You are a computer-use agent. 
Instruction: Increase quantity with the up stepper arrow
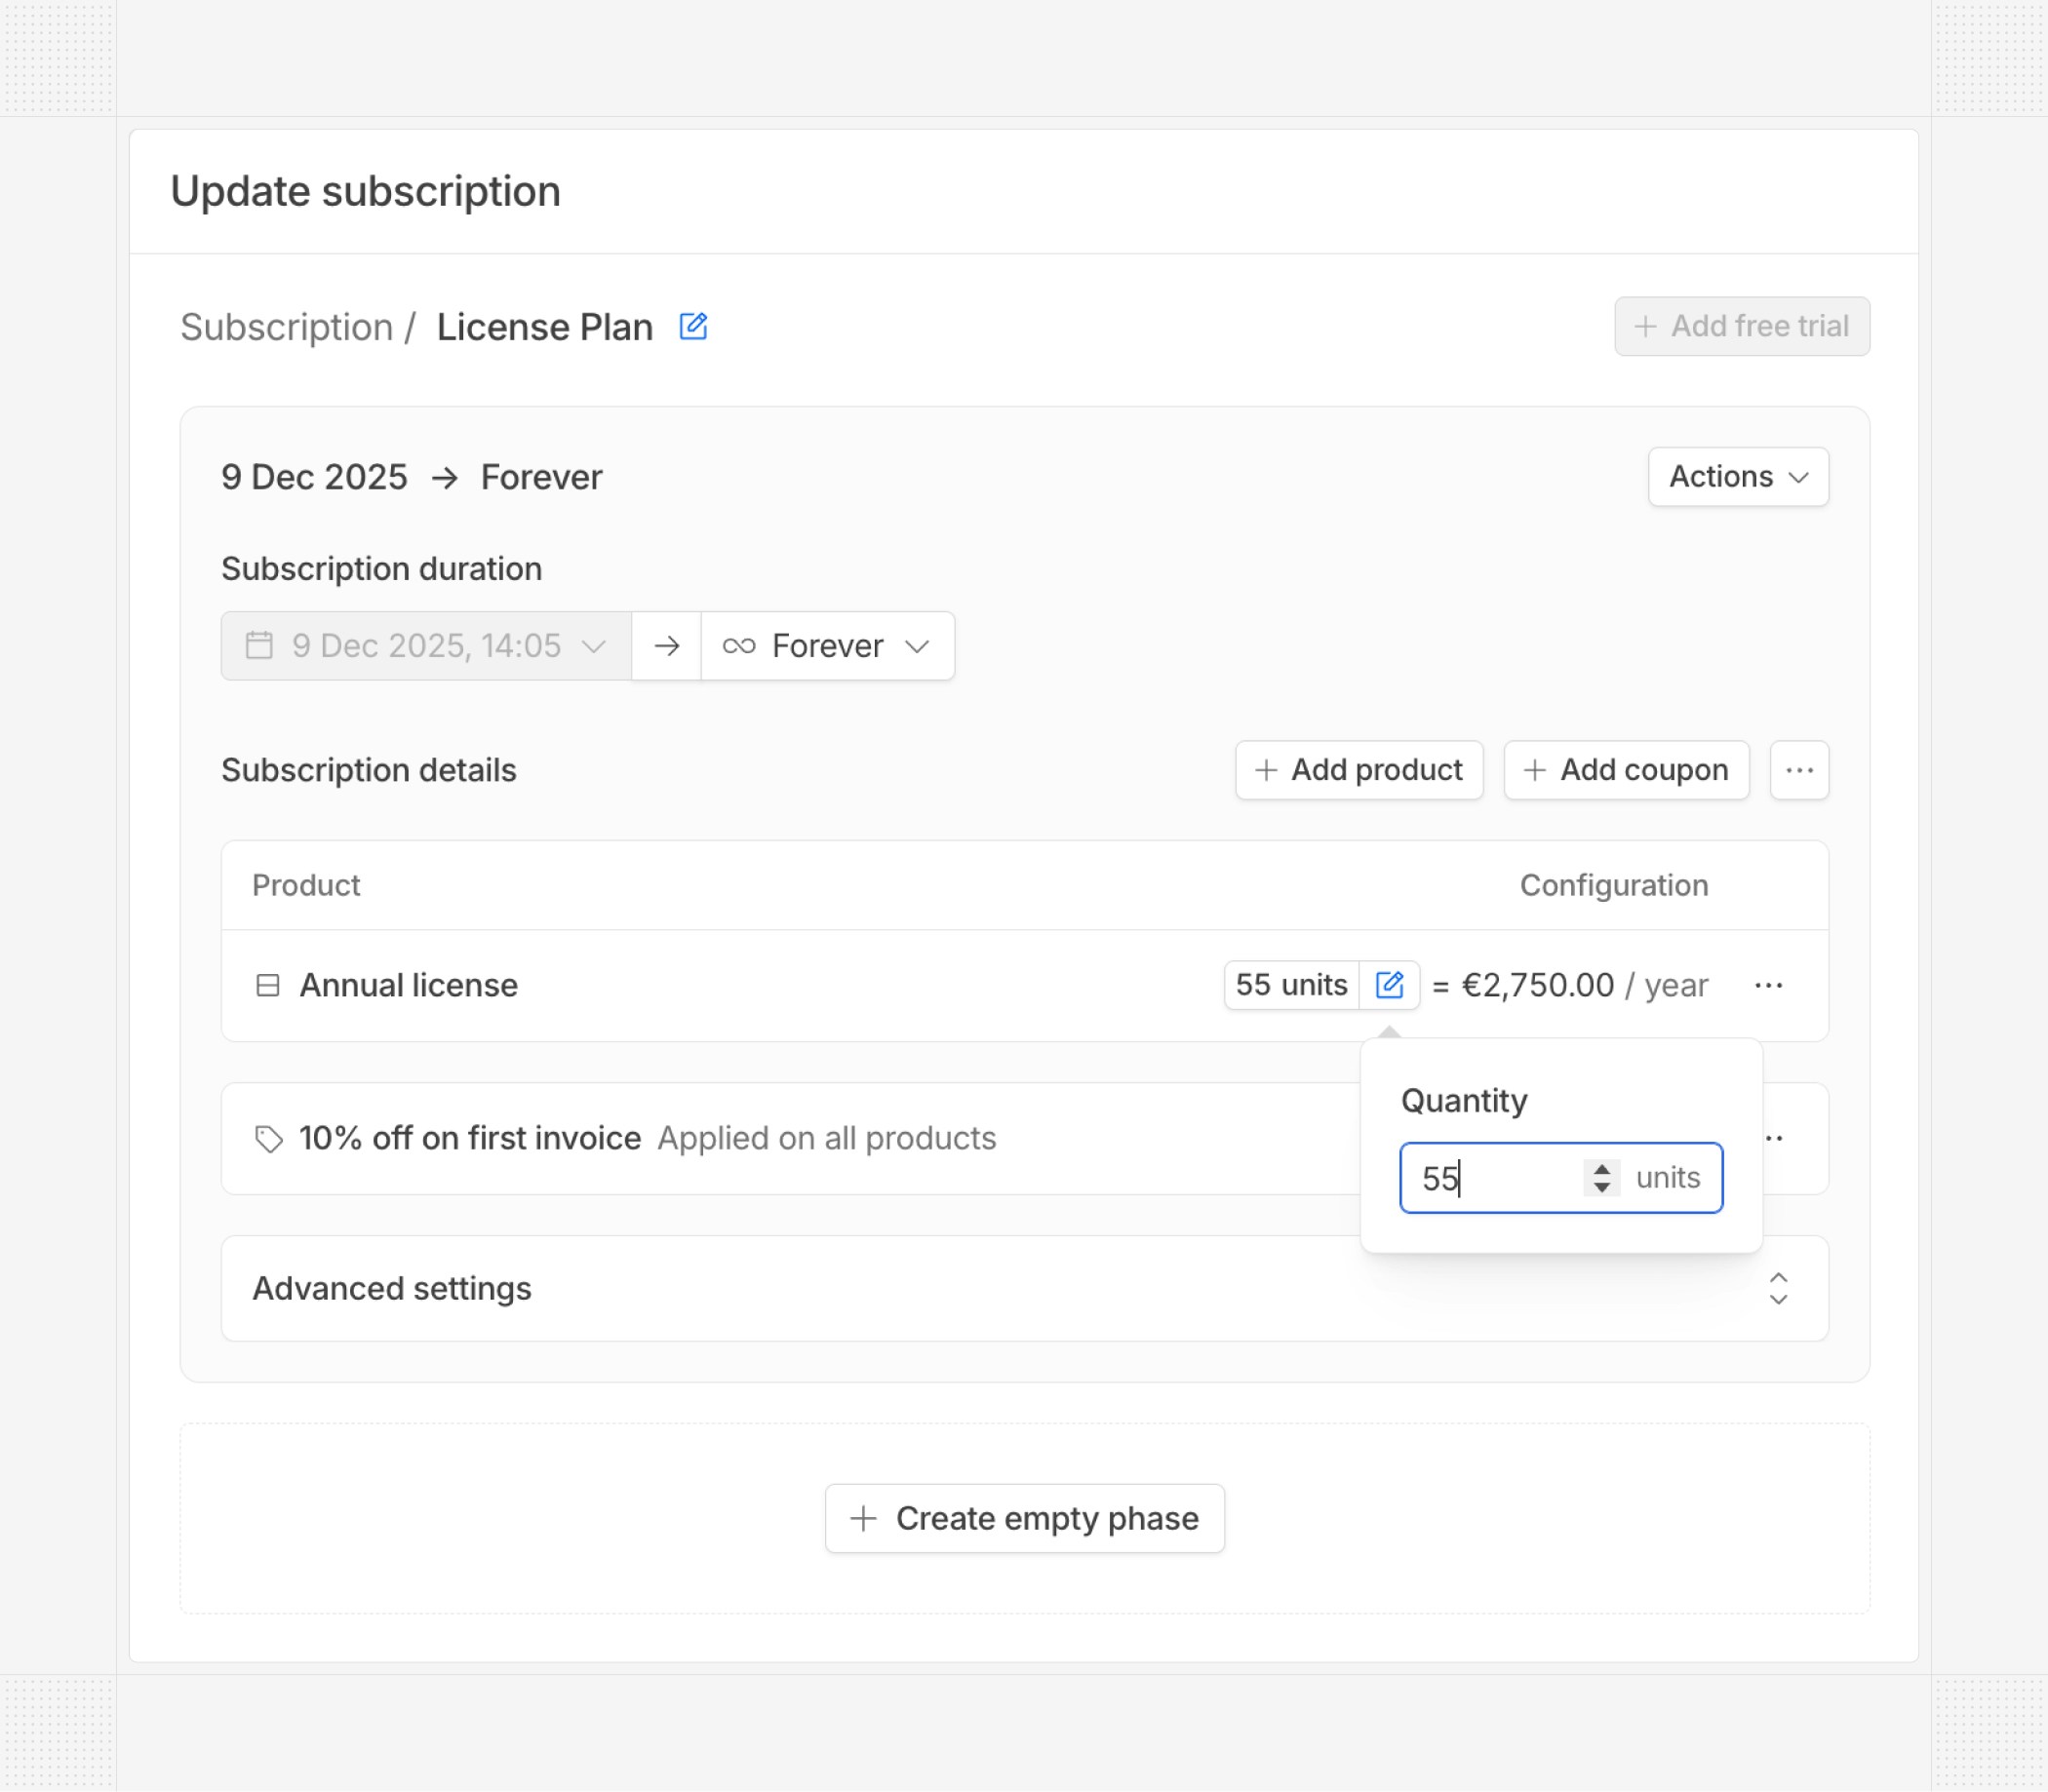(x=1602, y=1168)
